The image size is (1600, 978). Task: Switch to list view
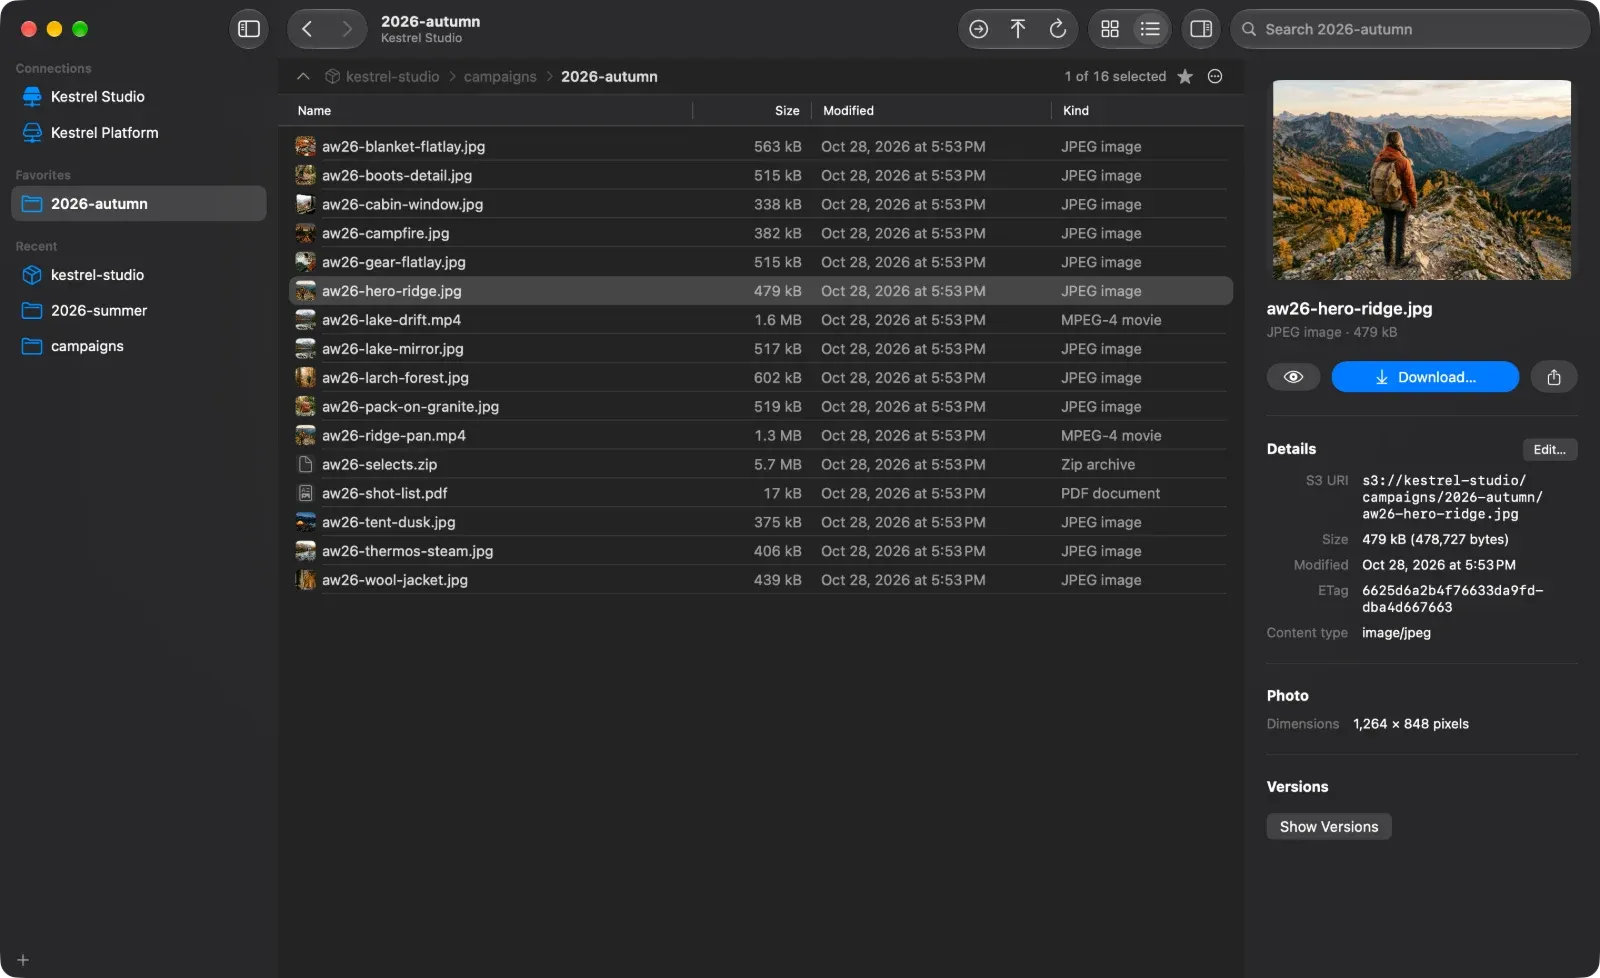(1150, 29)
